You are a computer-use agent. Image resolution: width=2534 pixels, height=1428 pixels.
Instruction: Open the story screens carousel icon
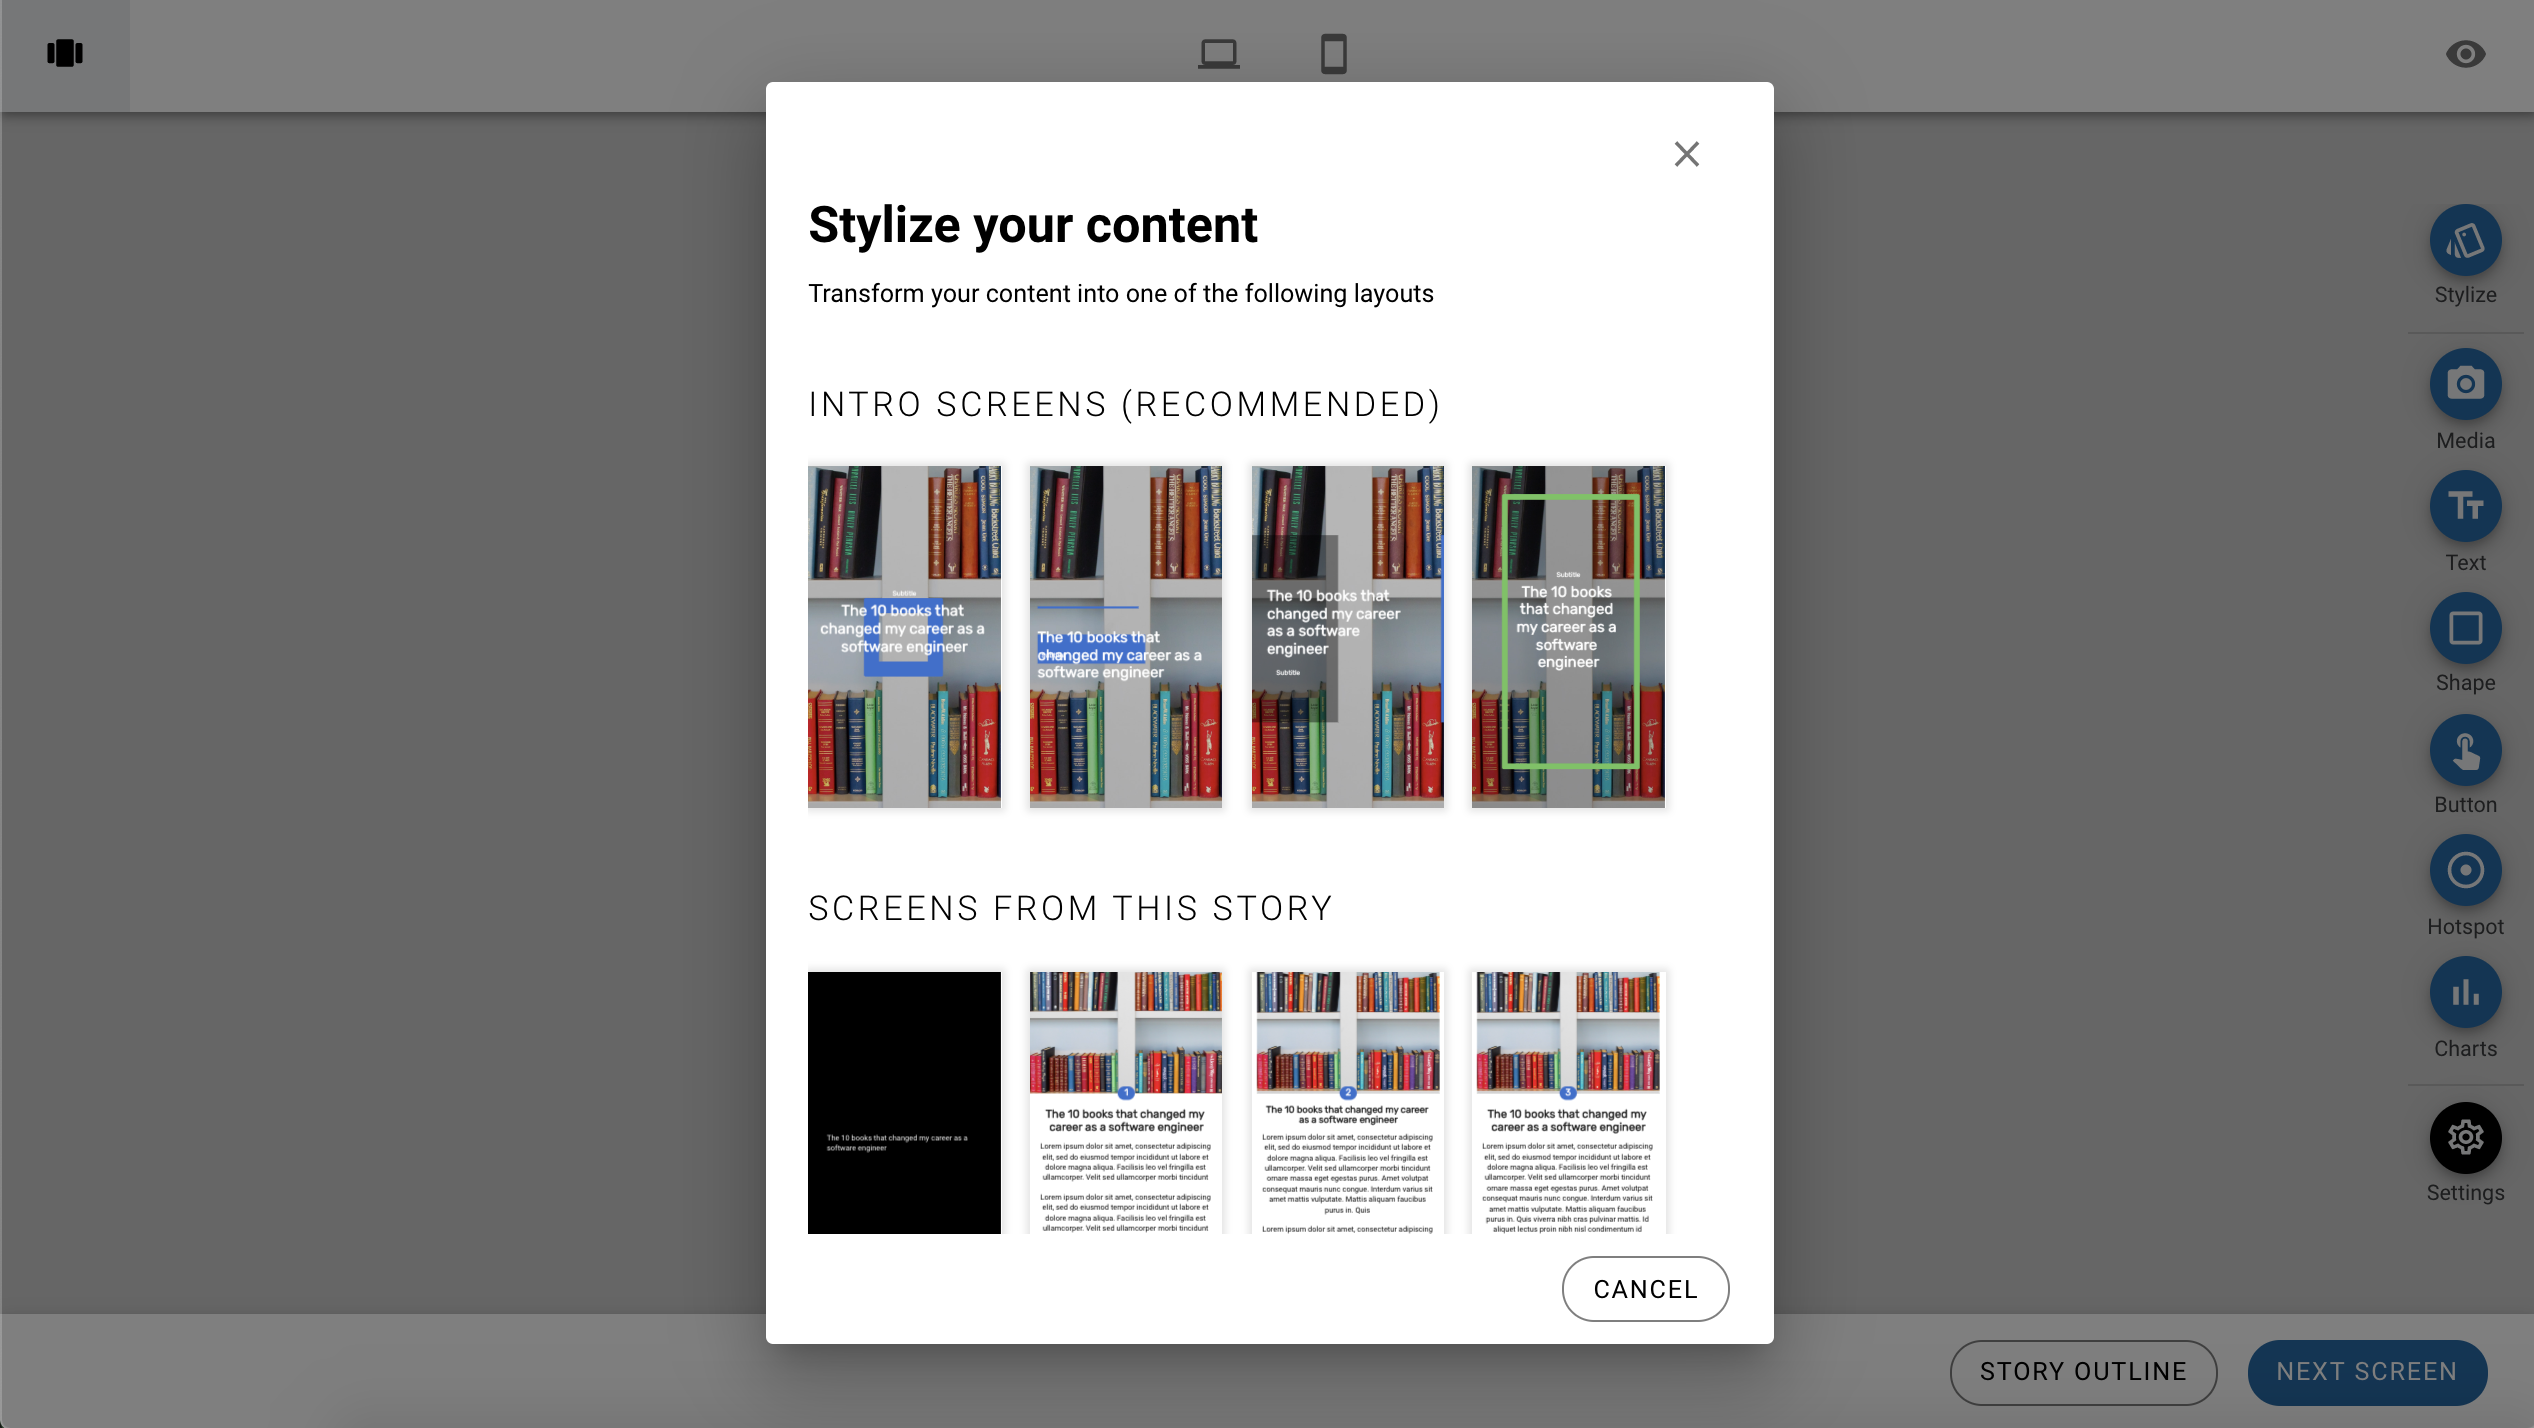65,53
